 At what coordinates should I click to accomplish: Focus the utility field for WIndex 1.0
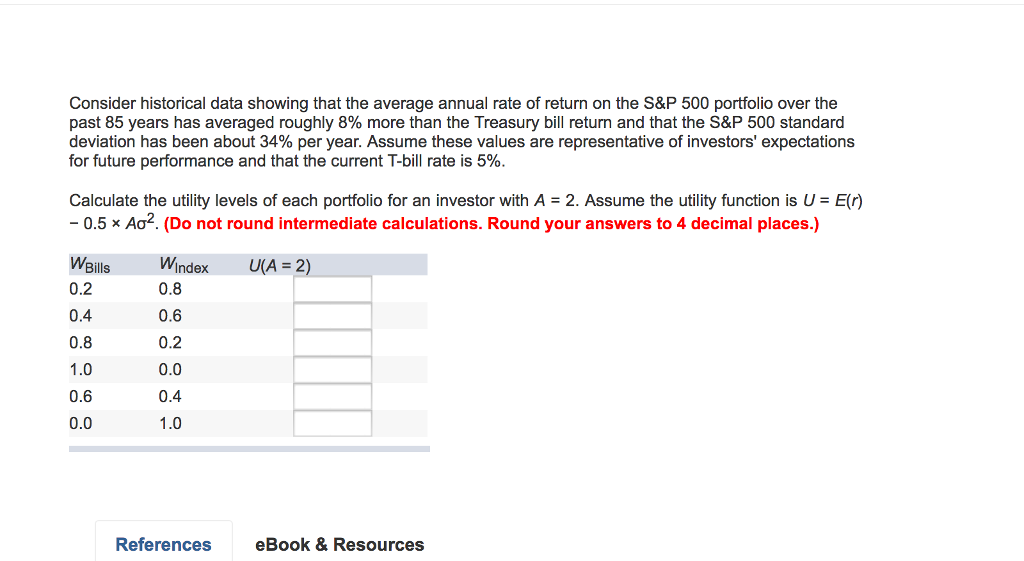[x=332, y=423]
